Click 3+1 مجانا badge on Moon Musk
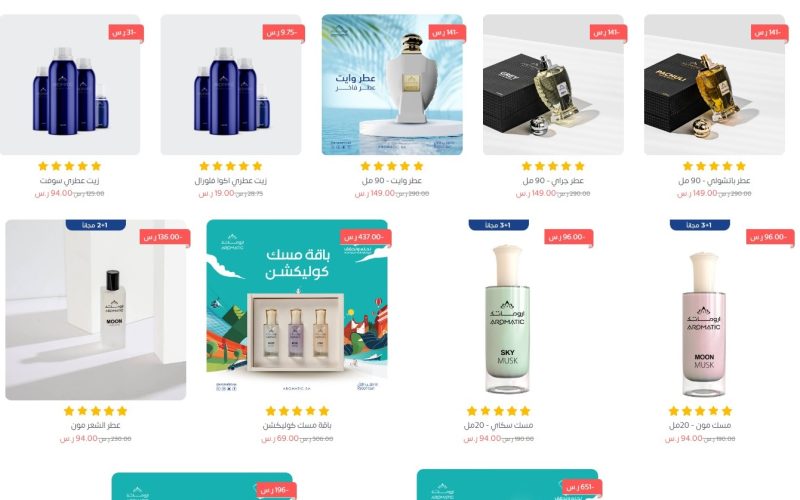Image resolution: width=800 pixels, height=500 pixels. click(x=700, y=225)
